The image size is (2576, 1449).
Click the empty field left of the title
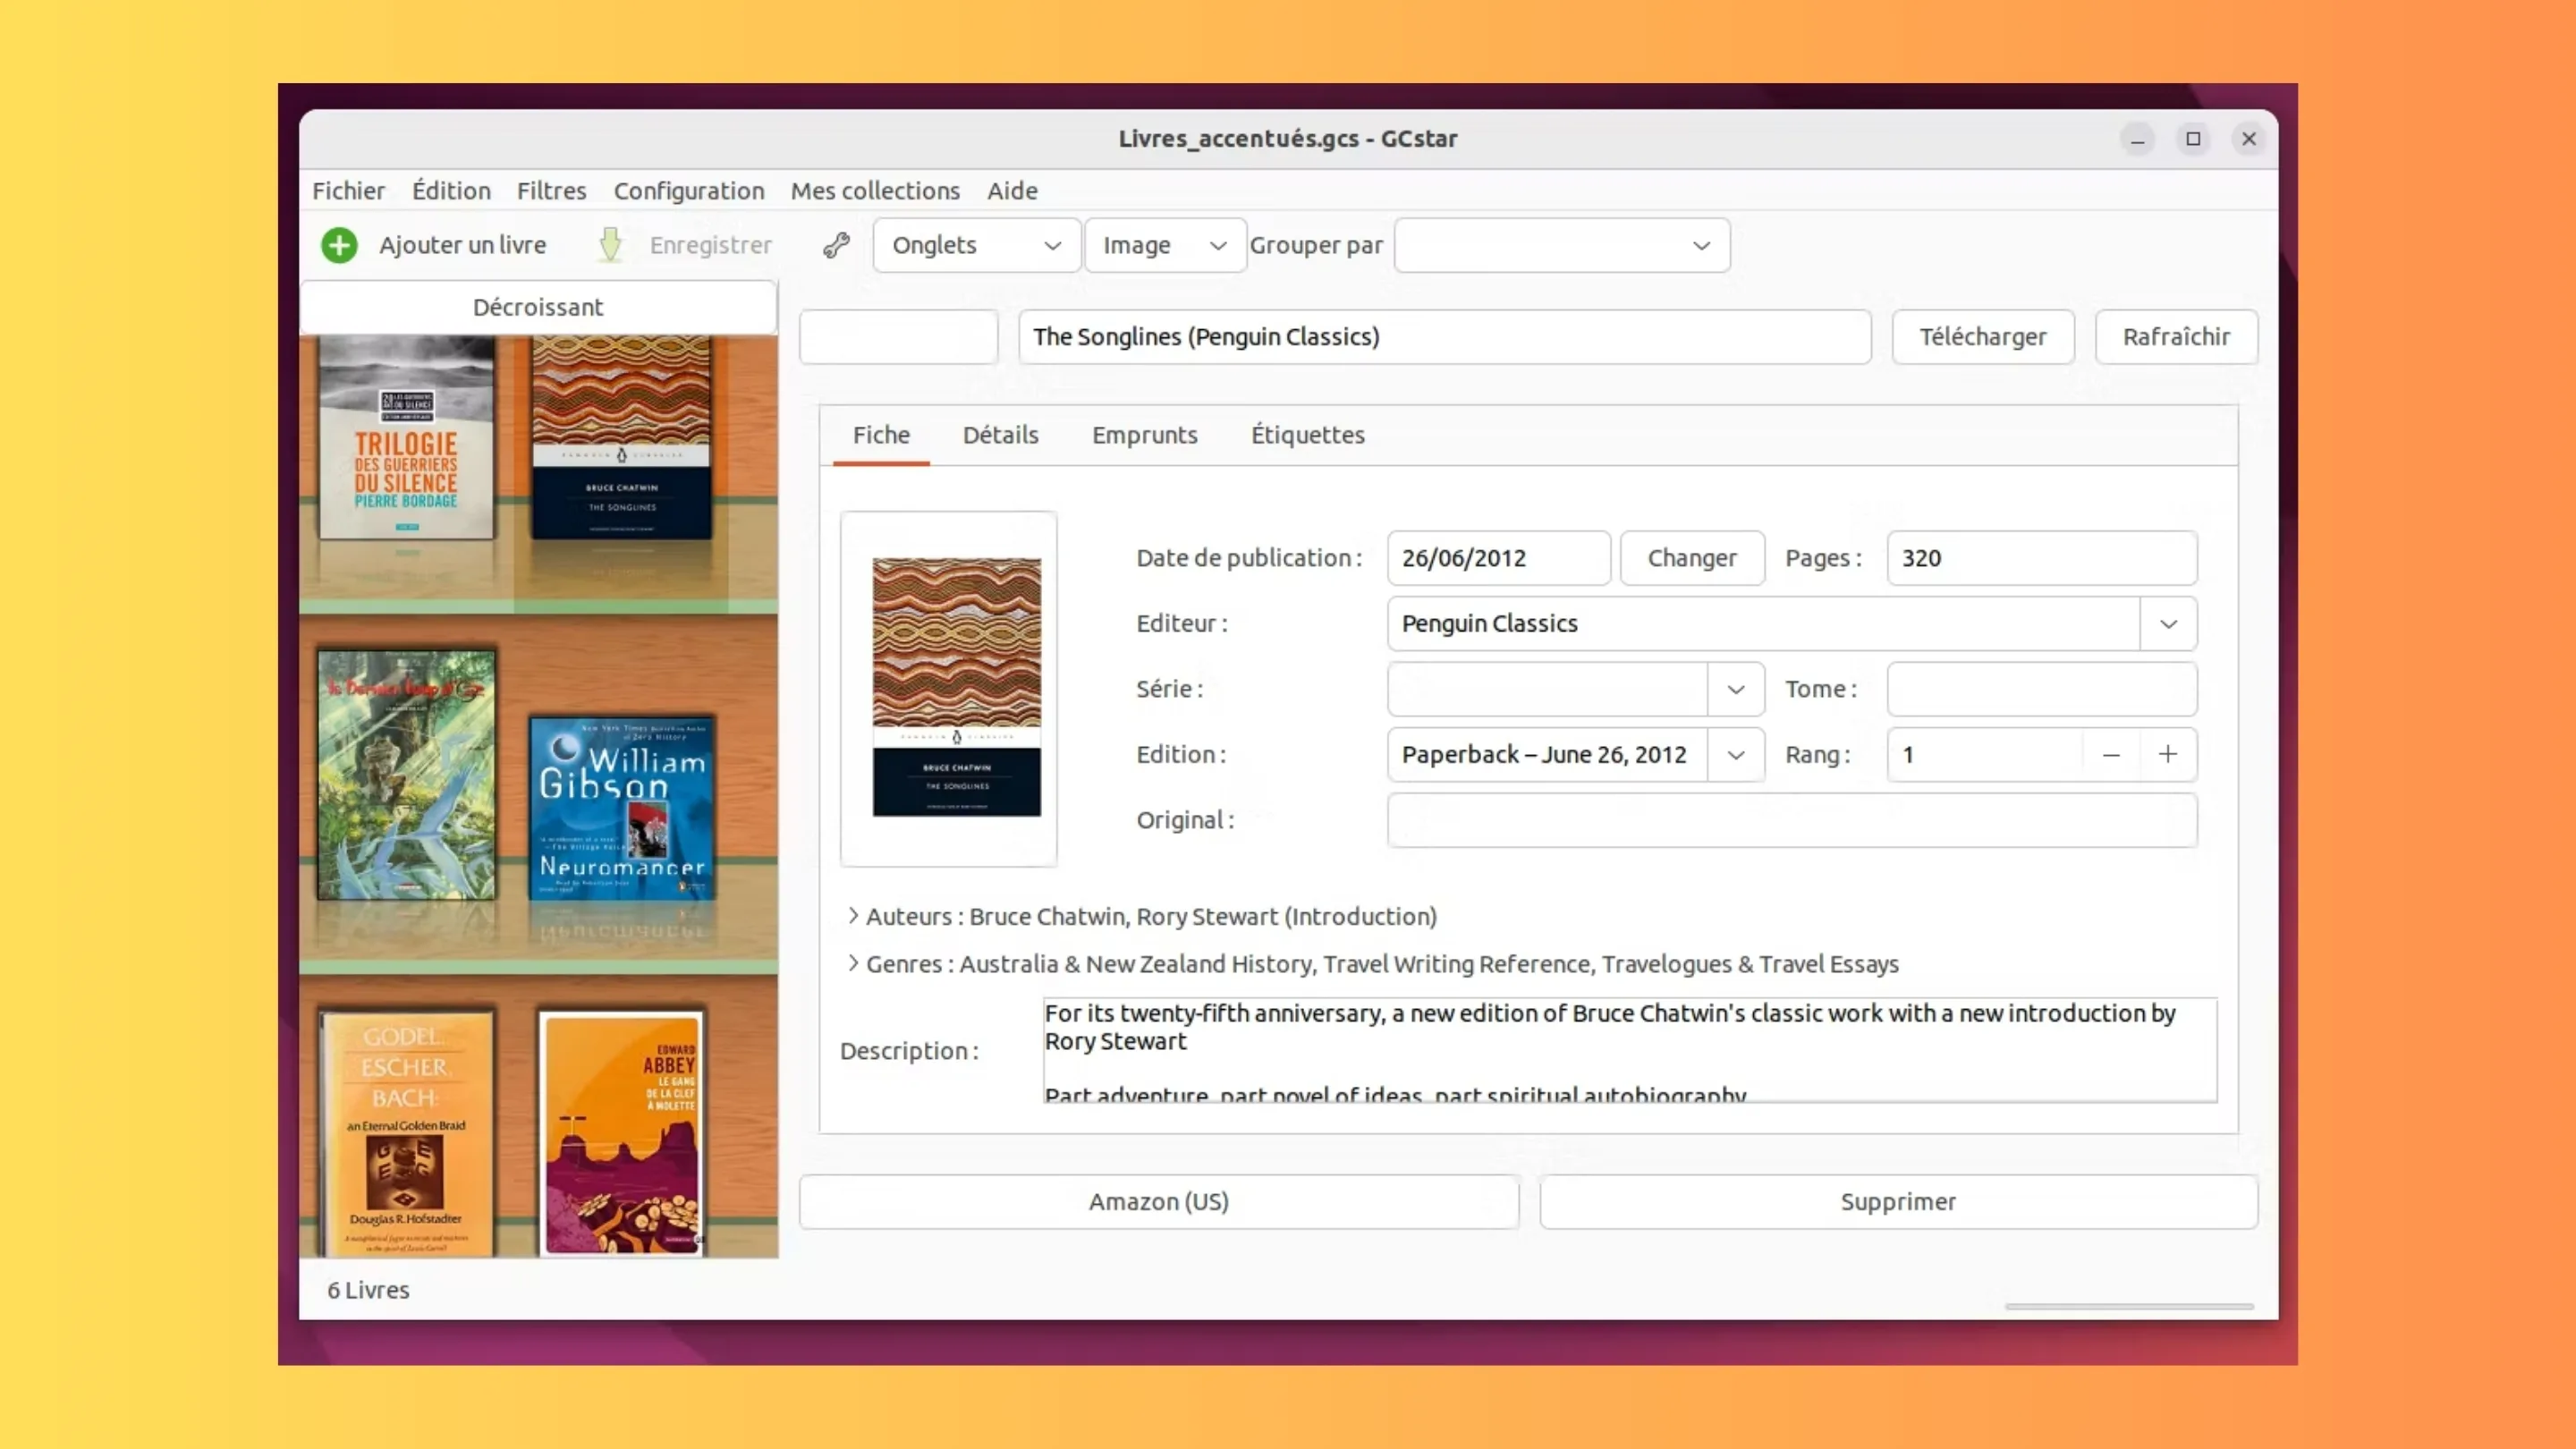coord(898,337)
